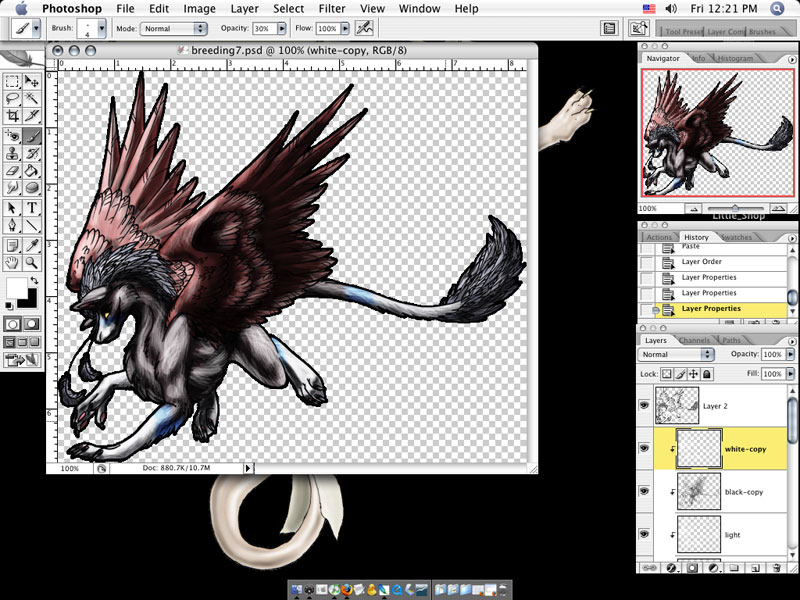The height and width of the screenshot is (600, 800).
Task: Open the background color swatch
Action: (x=30, y=301)
